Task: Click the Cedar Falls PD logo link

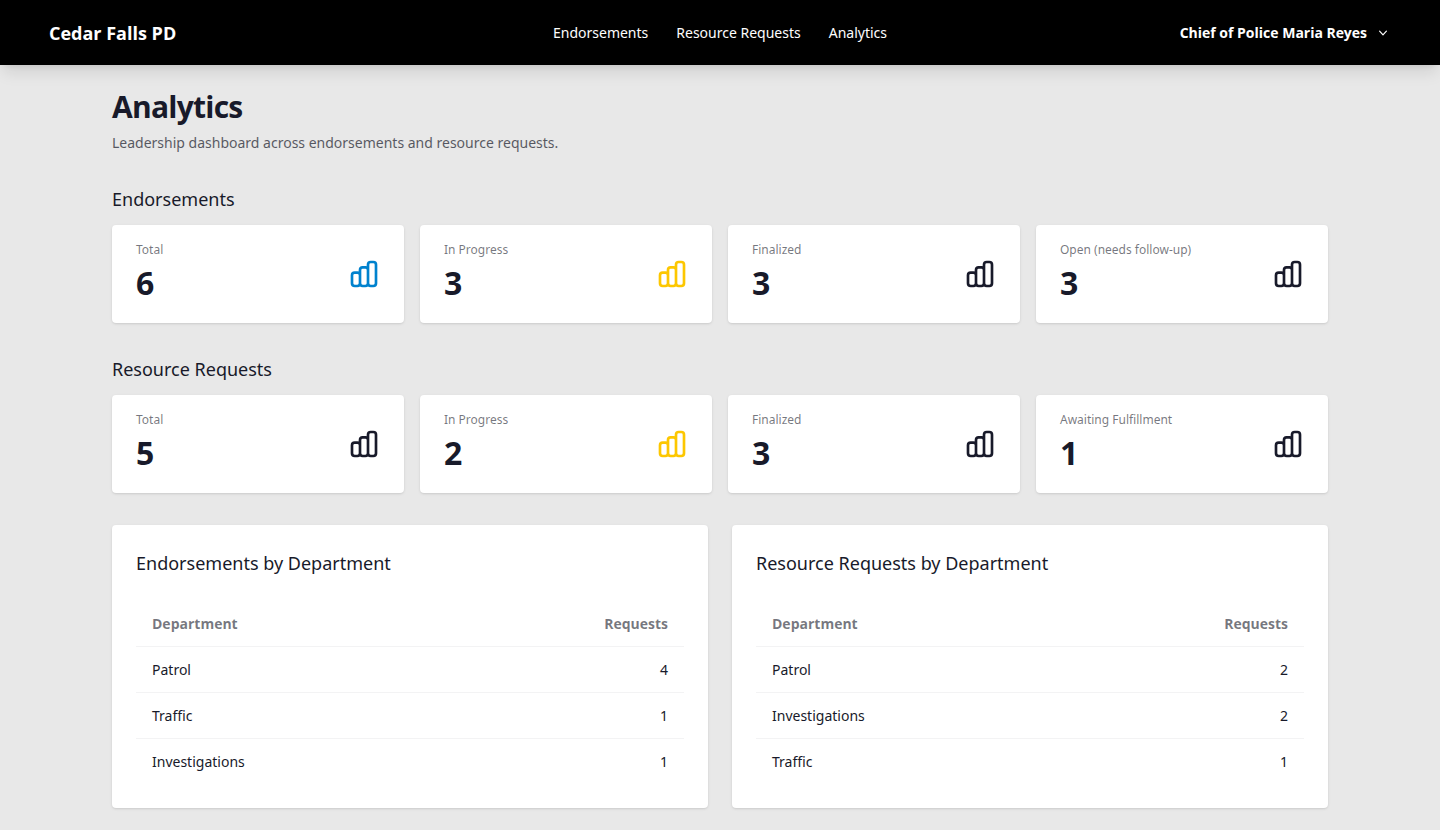Action: (112, 33)
